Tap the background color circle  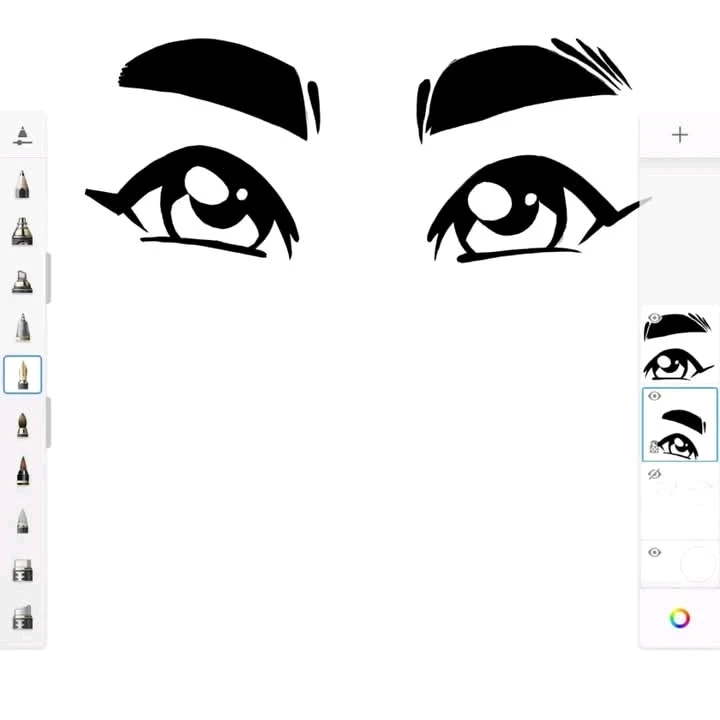click(x=697, y=564)
